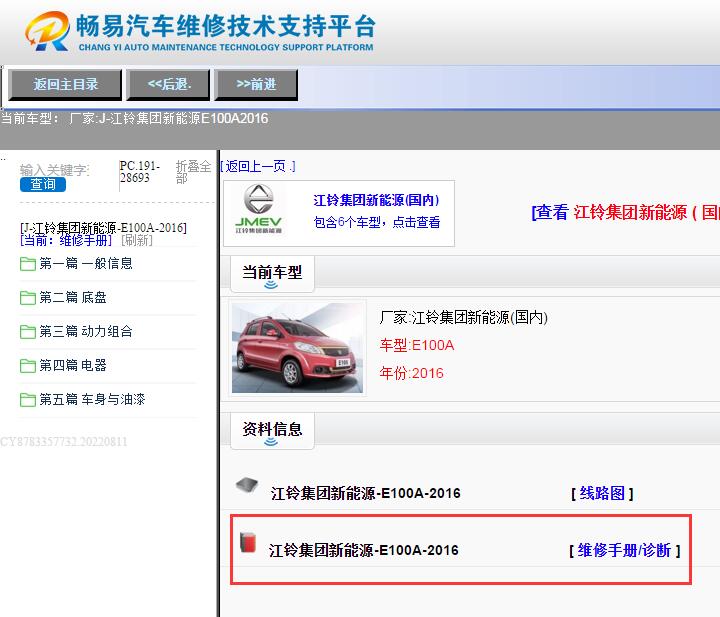Click the blue 查询 search button
Screen dimensions: 720x617
tap(43, 185)
